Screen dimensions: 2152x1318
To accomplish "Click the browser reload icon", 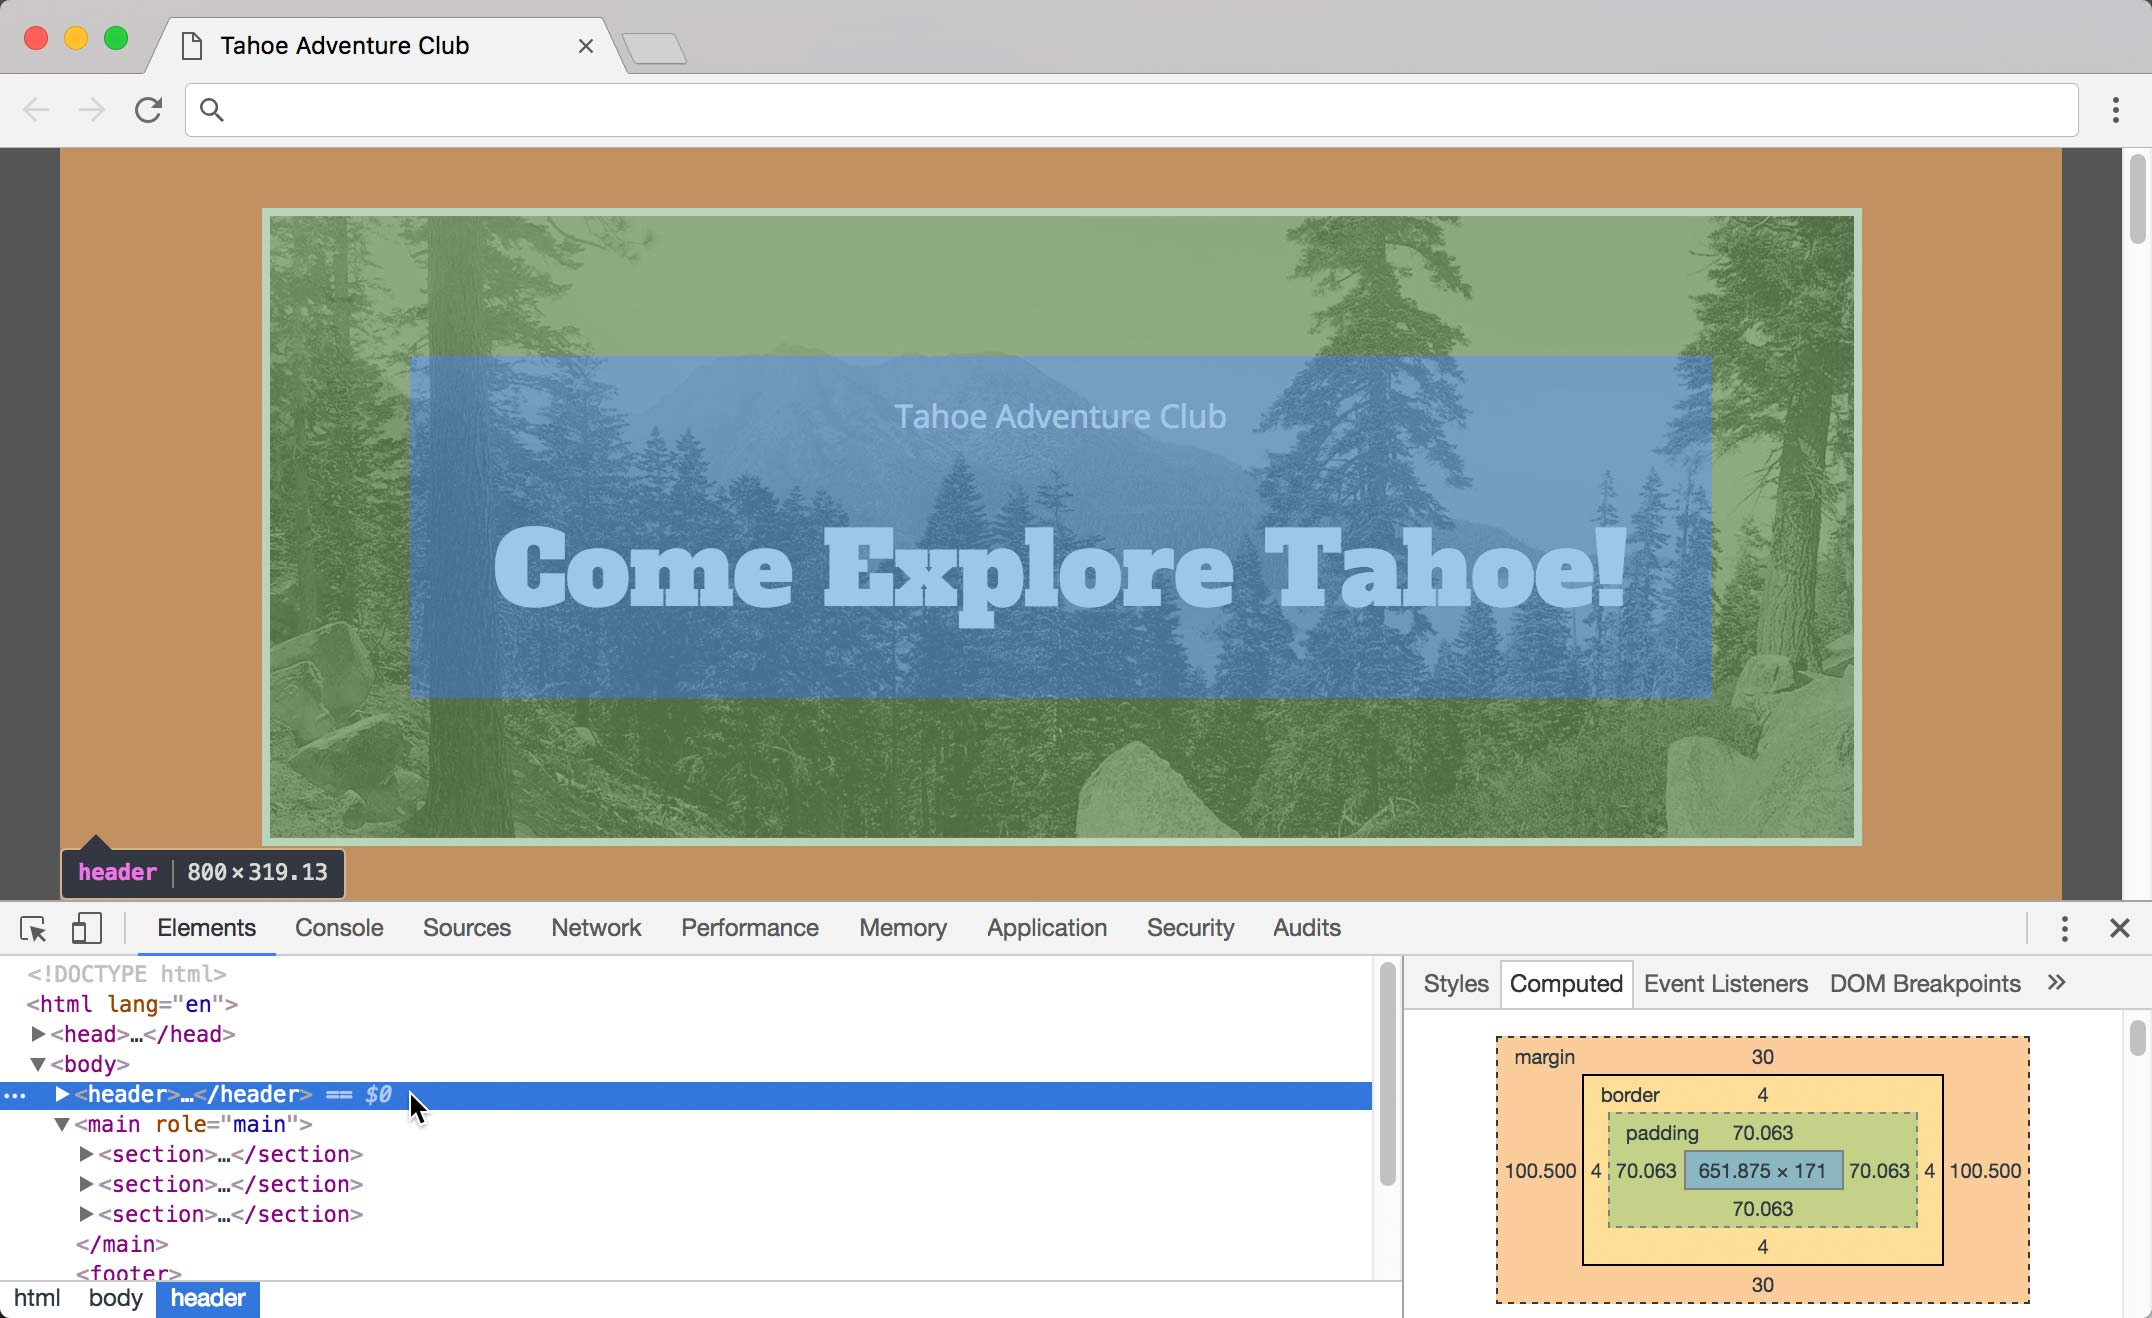I will click(148, 110).
